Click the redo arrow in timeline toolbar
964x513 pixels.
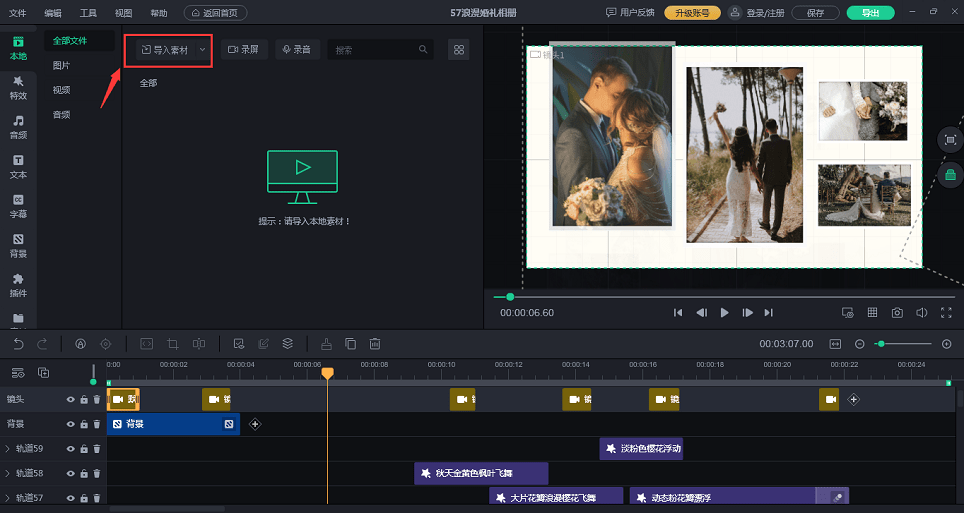[42, 344]
